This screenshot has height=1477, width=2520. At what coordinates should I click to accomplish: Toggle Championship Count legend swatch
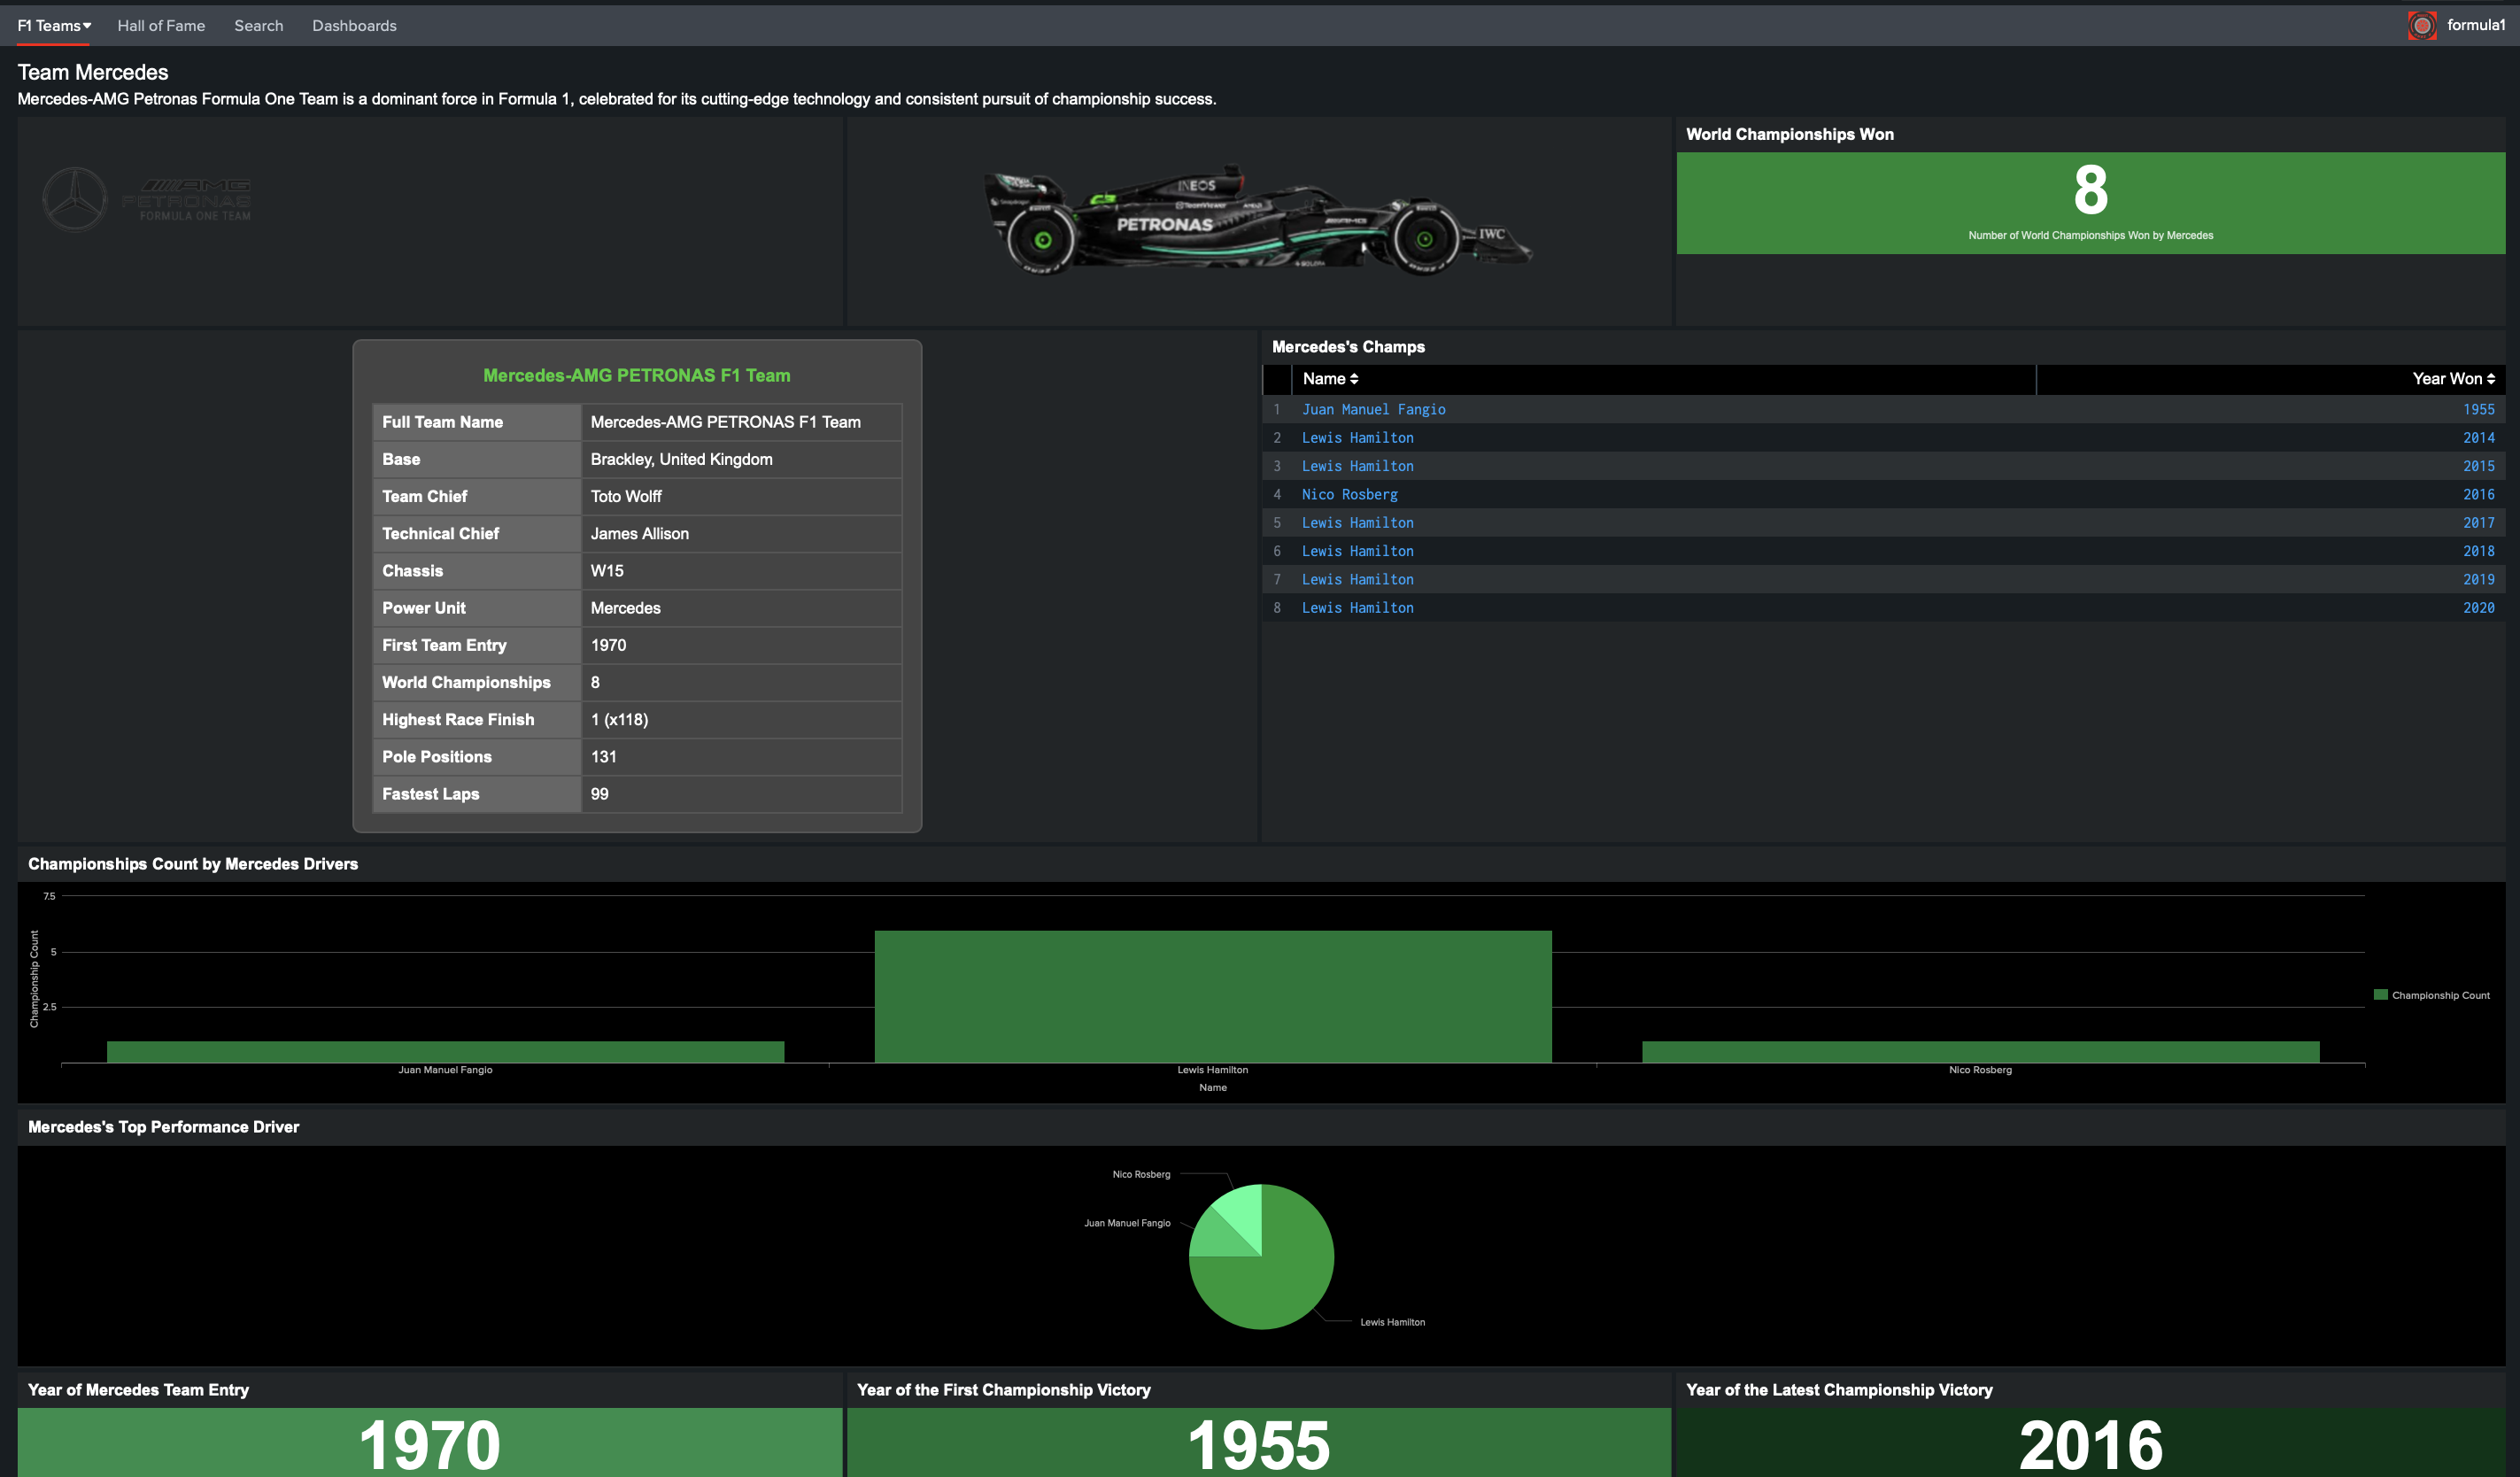coord(2380,995)
